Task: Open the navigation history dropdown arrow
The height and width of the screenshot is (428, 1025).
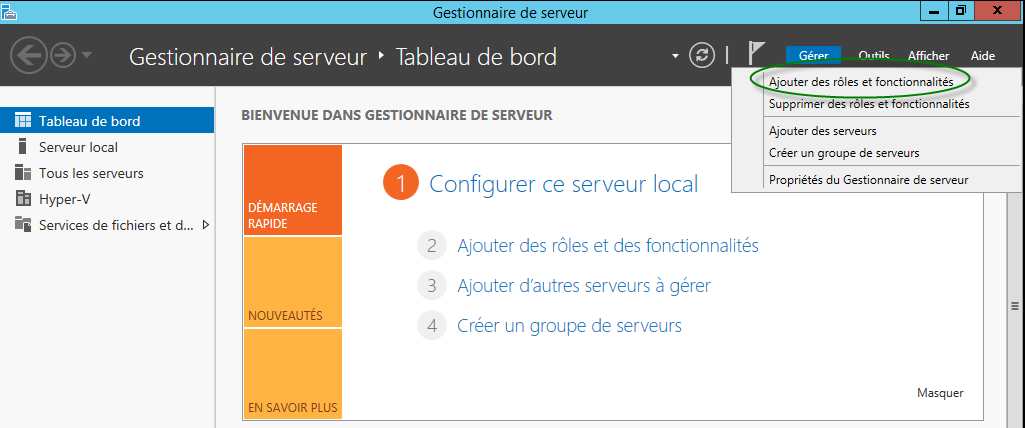Action: pyautogui.click(x=86, y=56)
